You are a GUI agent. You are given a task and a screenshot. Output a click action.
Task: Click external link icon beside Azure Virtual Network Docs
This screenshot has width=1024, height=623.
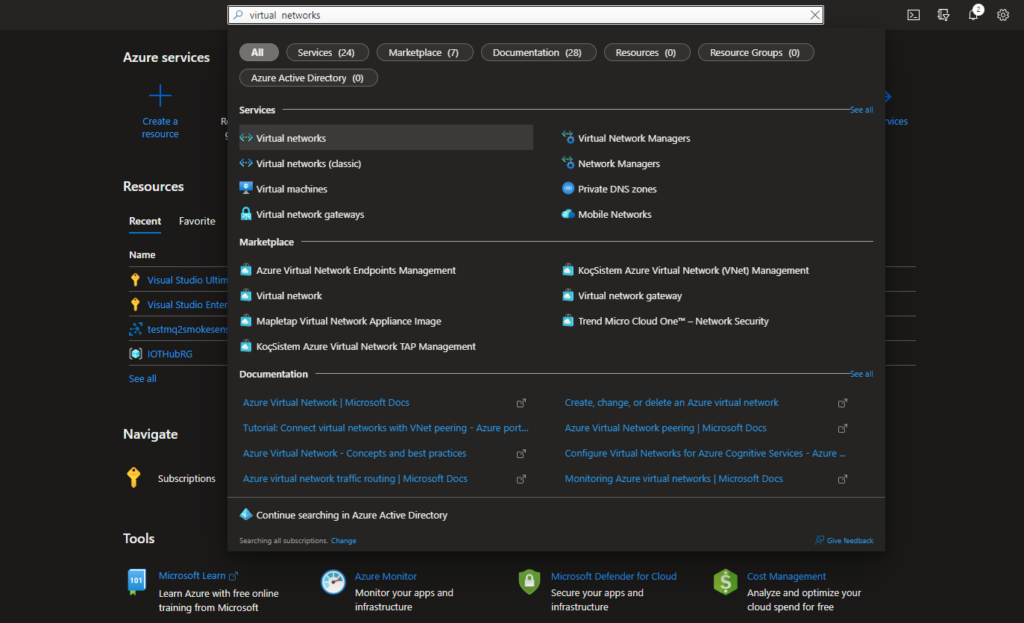point(521,403)
